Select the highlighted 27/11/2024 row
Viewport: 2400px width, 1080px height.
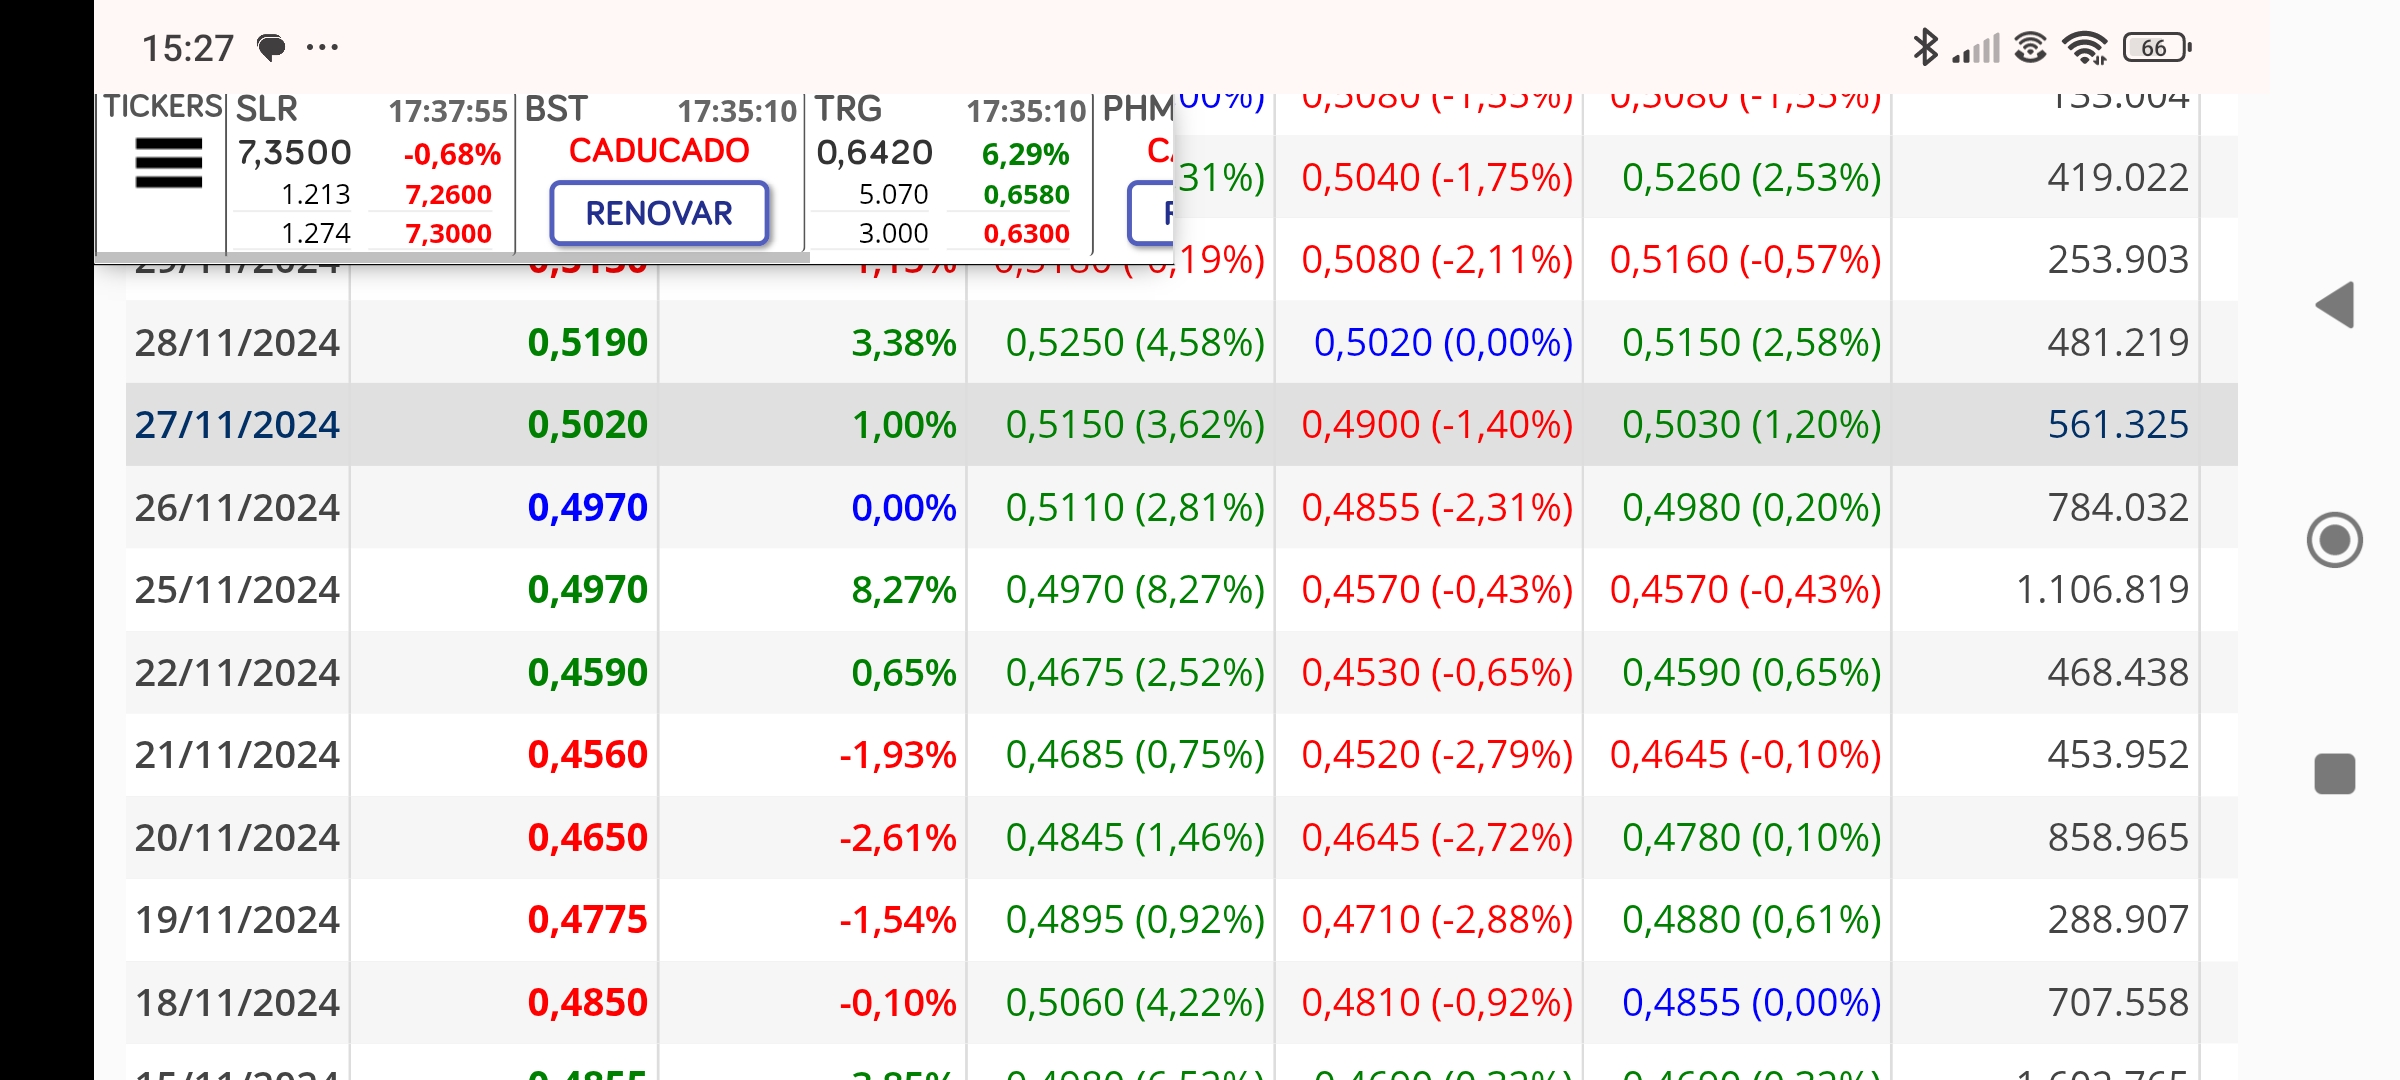pyautogui.click(x=1181, y=425)
